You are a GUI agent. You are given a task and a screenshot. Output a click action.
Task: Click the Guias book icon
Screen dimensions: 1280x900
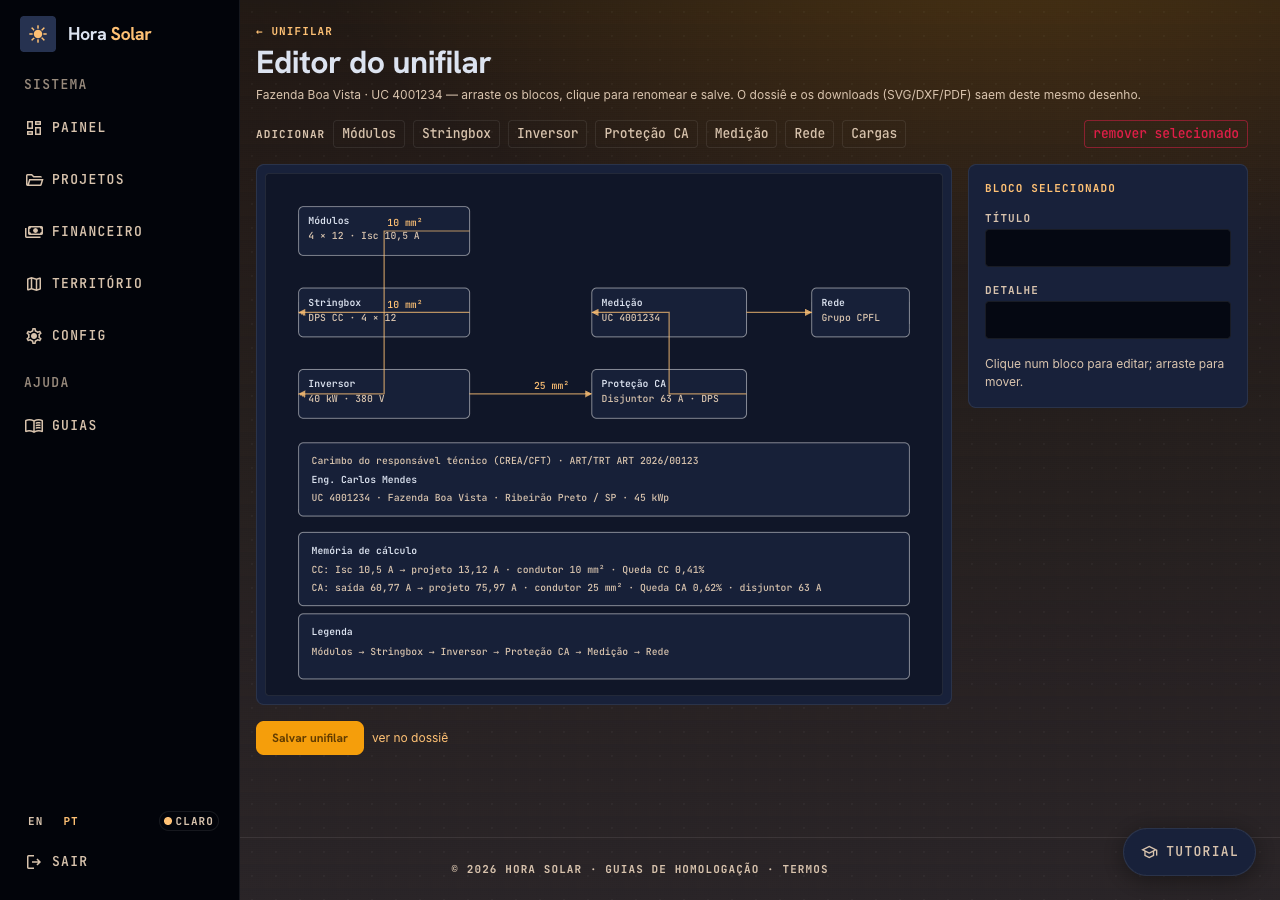point(34,426)
